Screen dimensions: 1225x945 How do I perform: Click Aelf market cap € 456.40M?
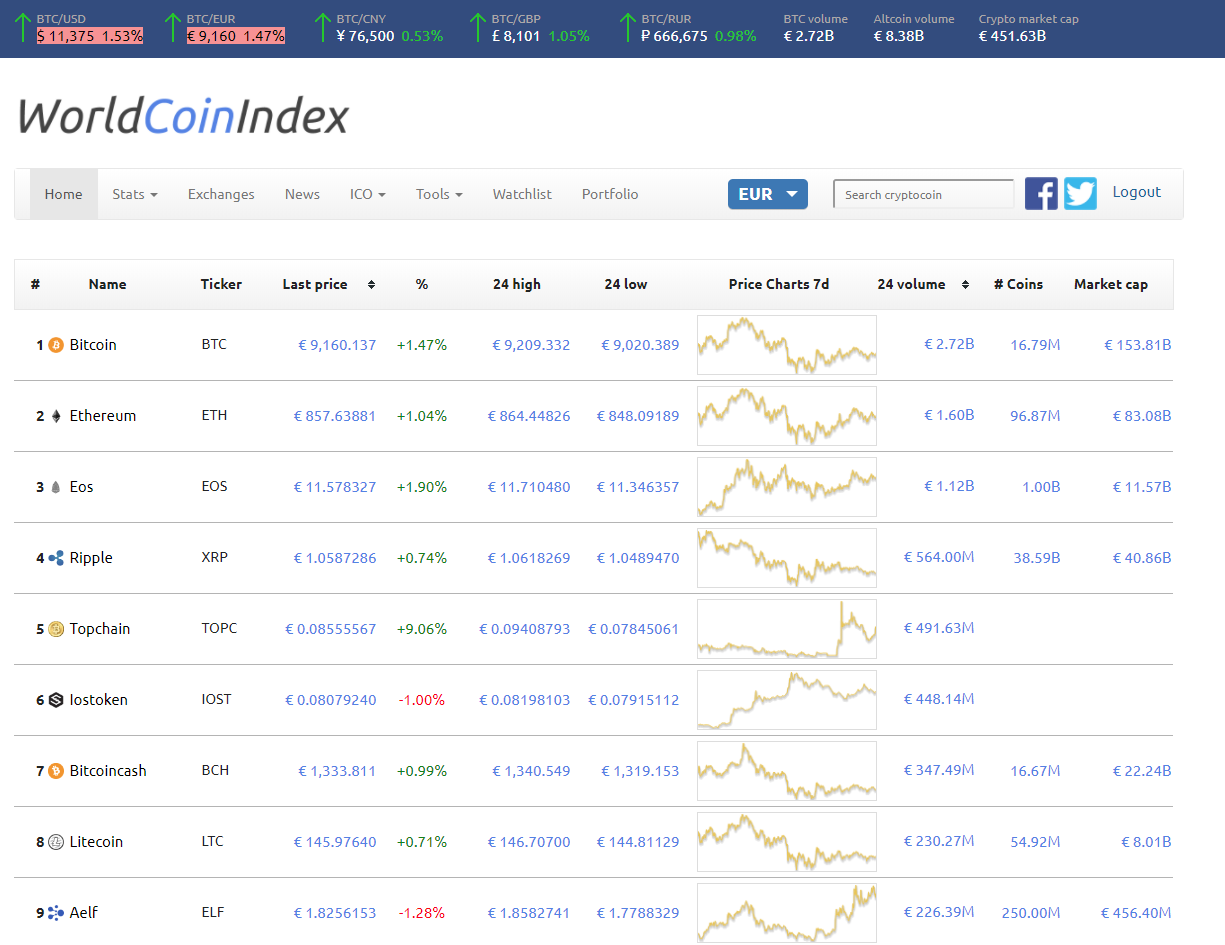[x=1136, y=913]
